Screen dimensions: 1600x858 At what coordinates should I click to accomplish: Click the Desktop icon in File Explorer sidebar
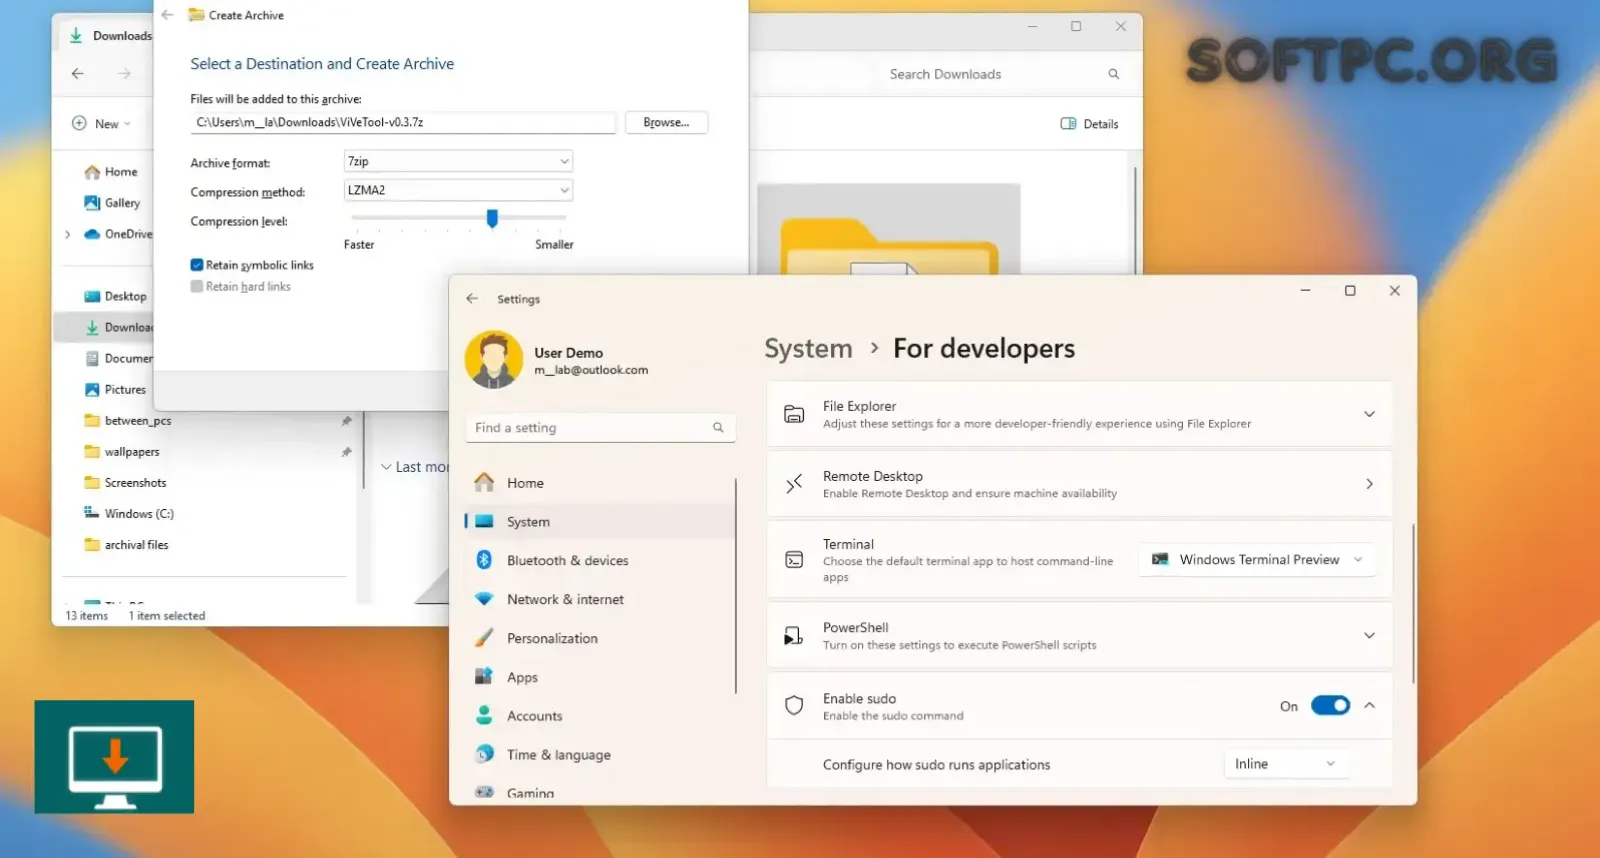pyautogui.click(x=92, y=296)
